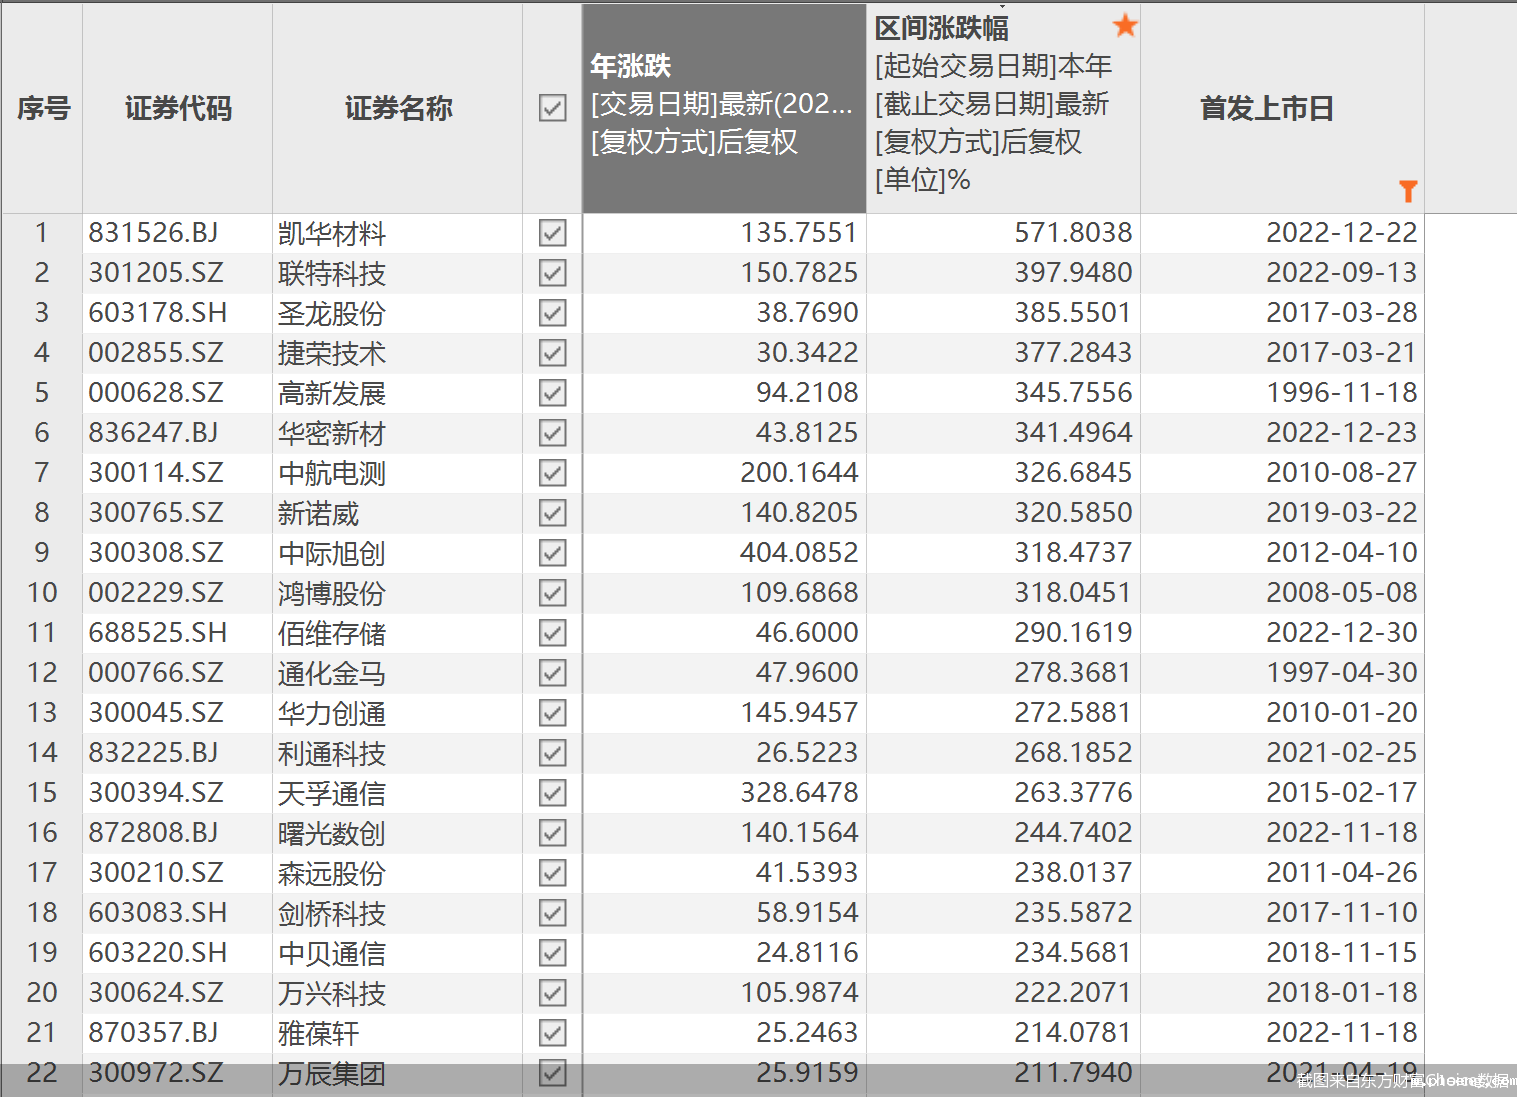
Task: Toggle the checkbox for 万兴科技
Action: pos(551,992)
